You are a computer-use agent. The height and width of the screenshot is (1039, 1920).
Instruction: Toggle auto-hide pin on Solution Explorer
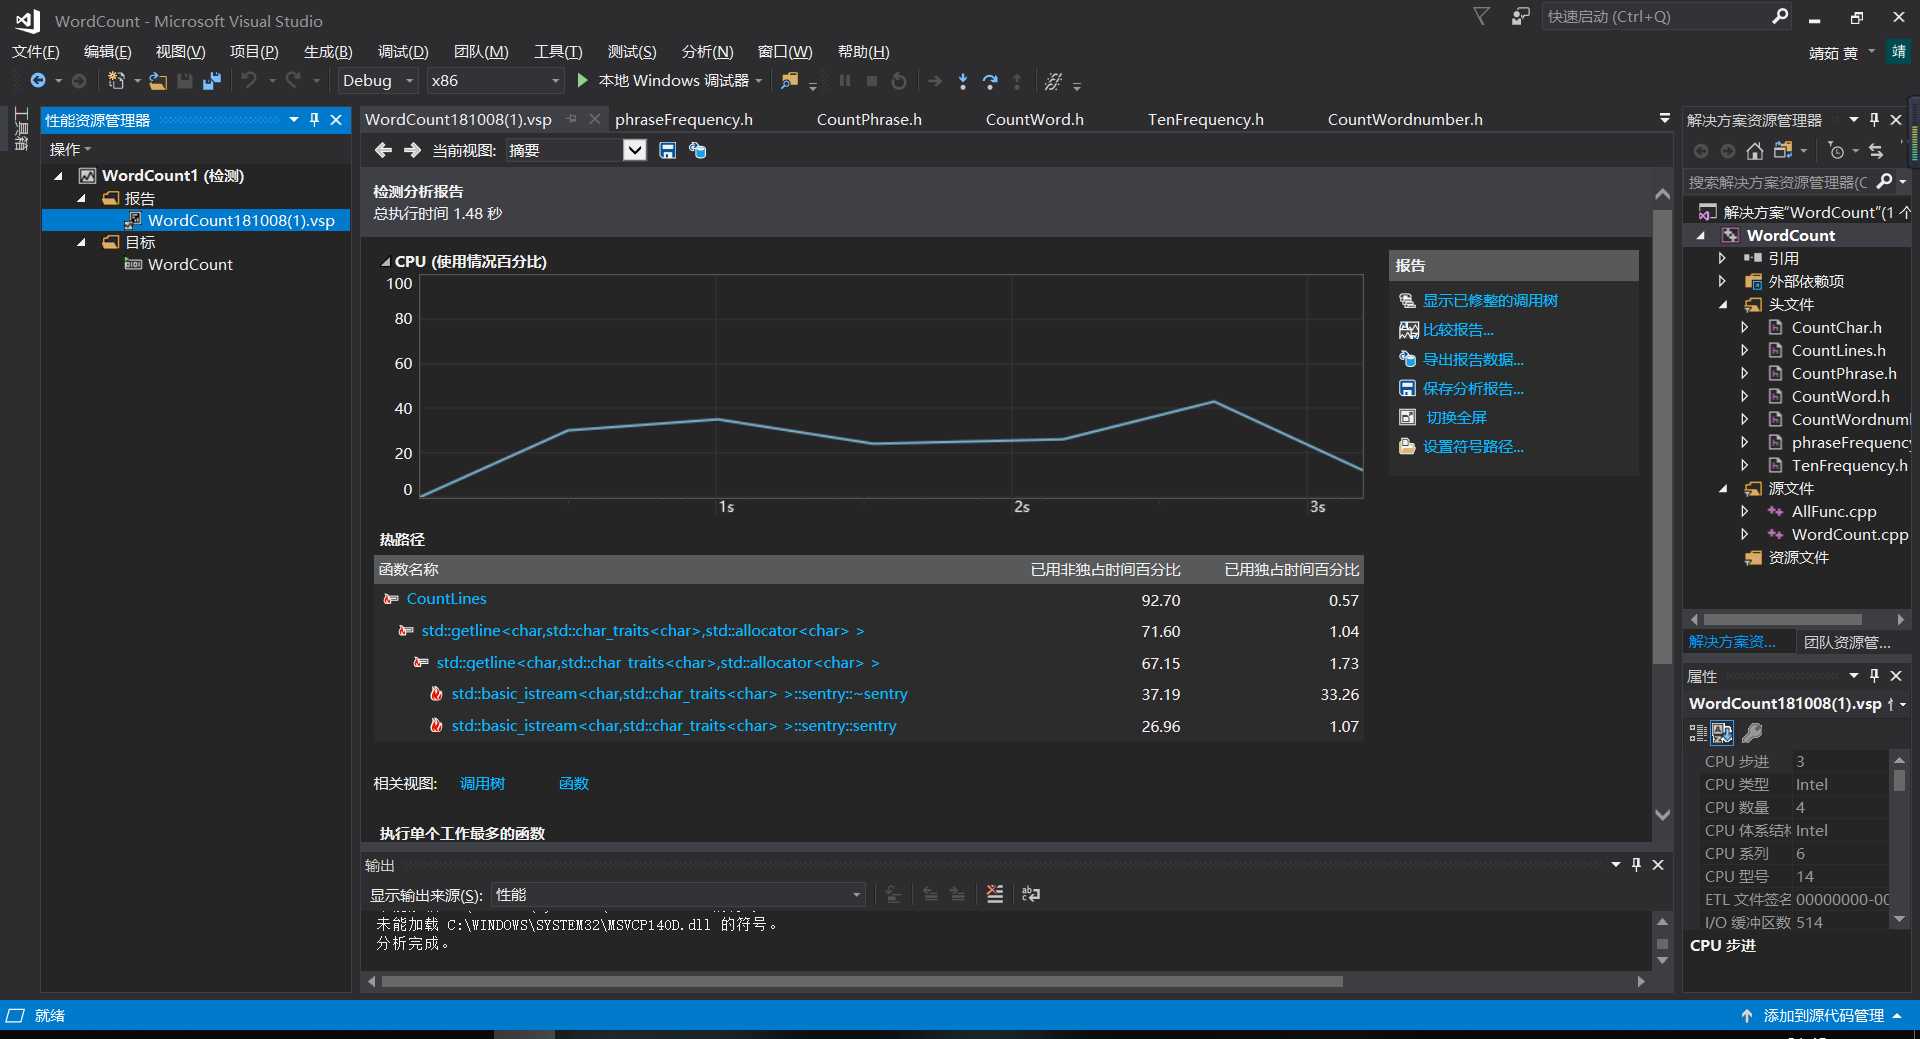coord(1874,119)
